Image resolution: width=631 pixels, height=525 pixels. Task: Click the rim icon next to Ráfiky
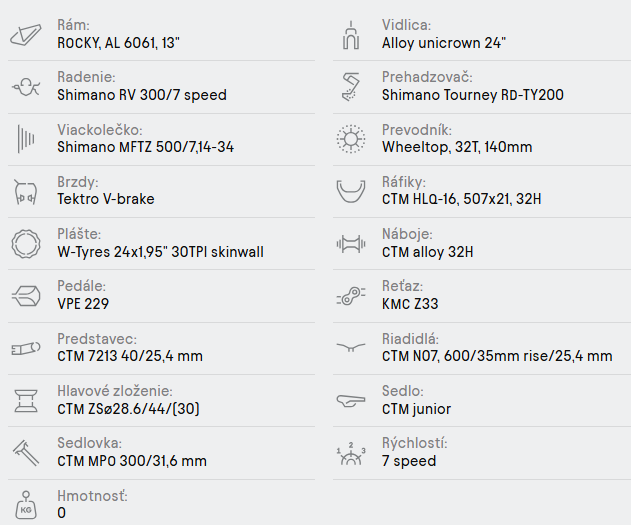(x=350, y=191)
